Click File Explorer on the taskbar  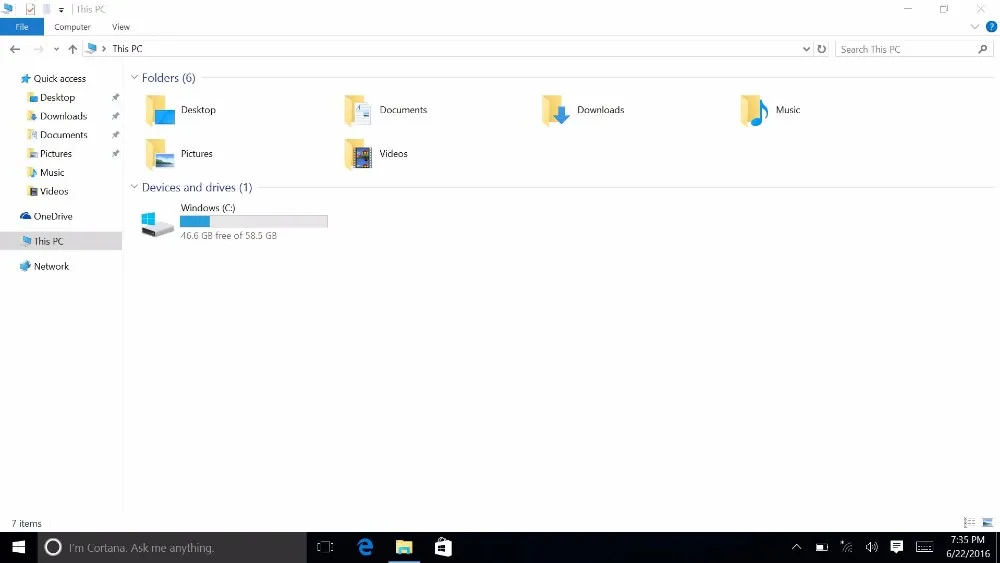click(404, 547)
